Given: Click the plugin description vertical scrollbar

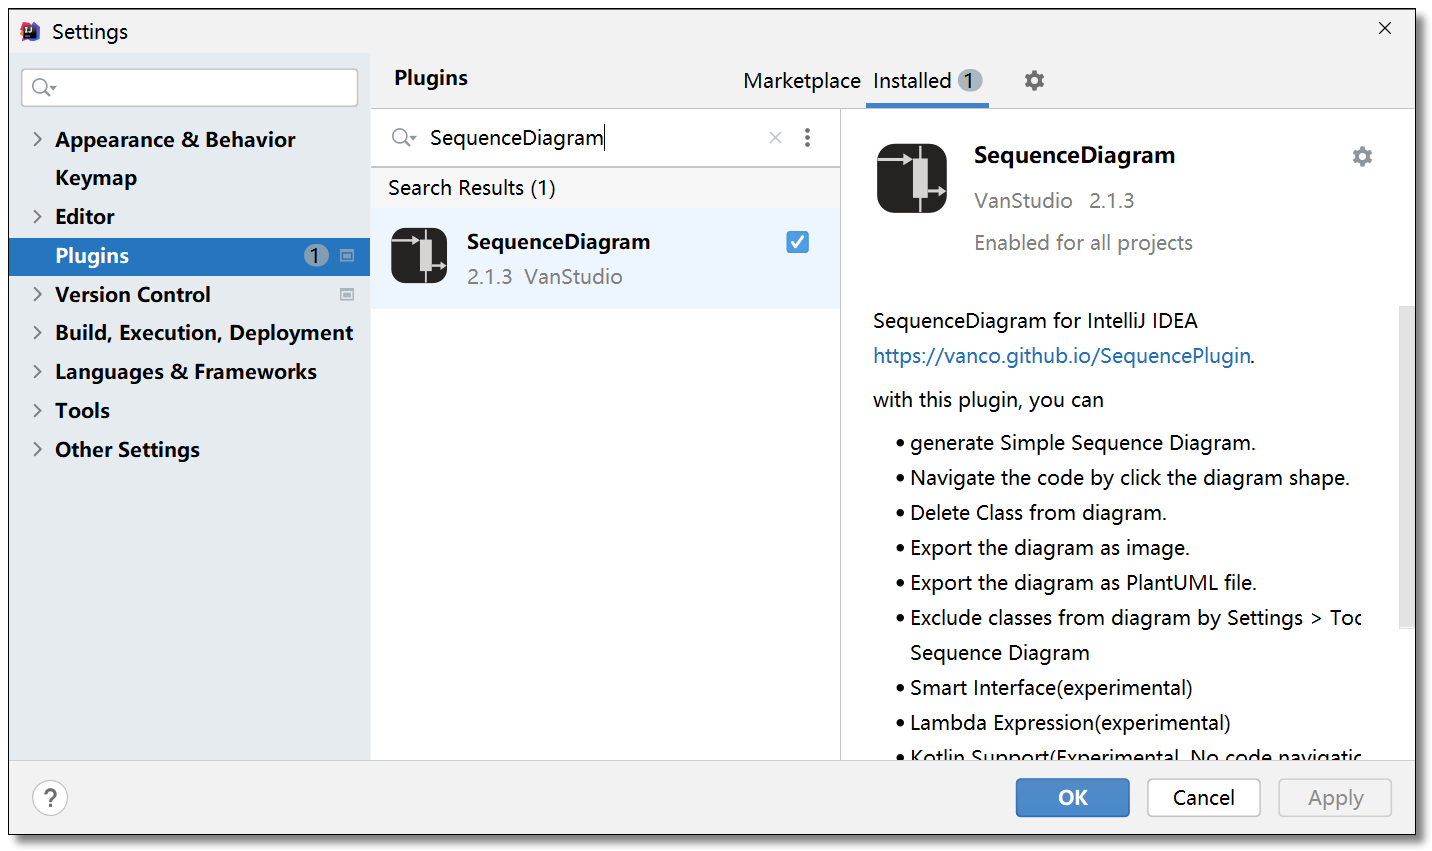Looking at the screenshot, I should pos(1406,467).
